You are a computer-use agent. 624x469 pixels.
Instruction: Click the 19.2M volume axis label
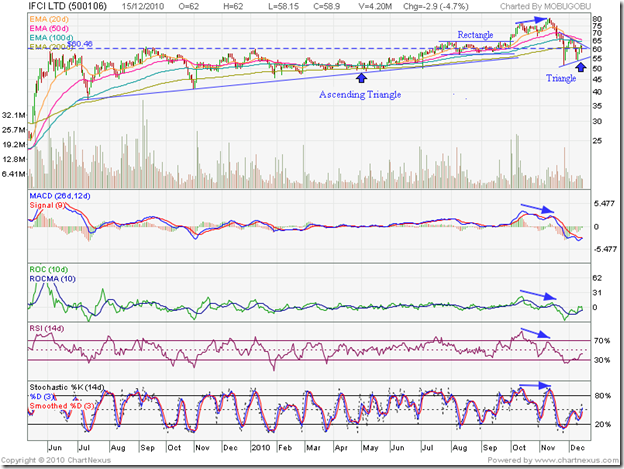click(14, 144)
